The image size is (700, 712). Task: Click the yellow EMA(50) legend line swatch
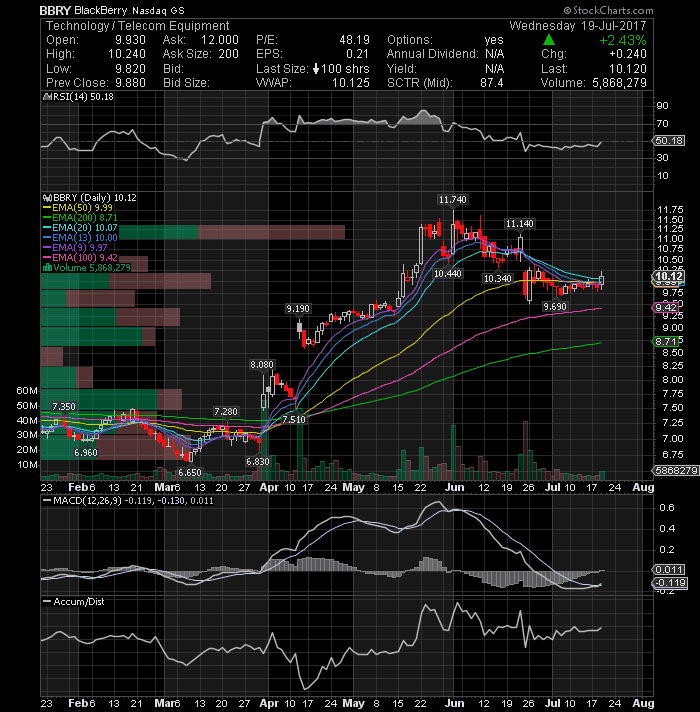[x=47, y=208]
